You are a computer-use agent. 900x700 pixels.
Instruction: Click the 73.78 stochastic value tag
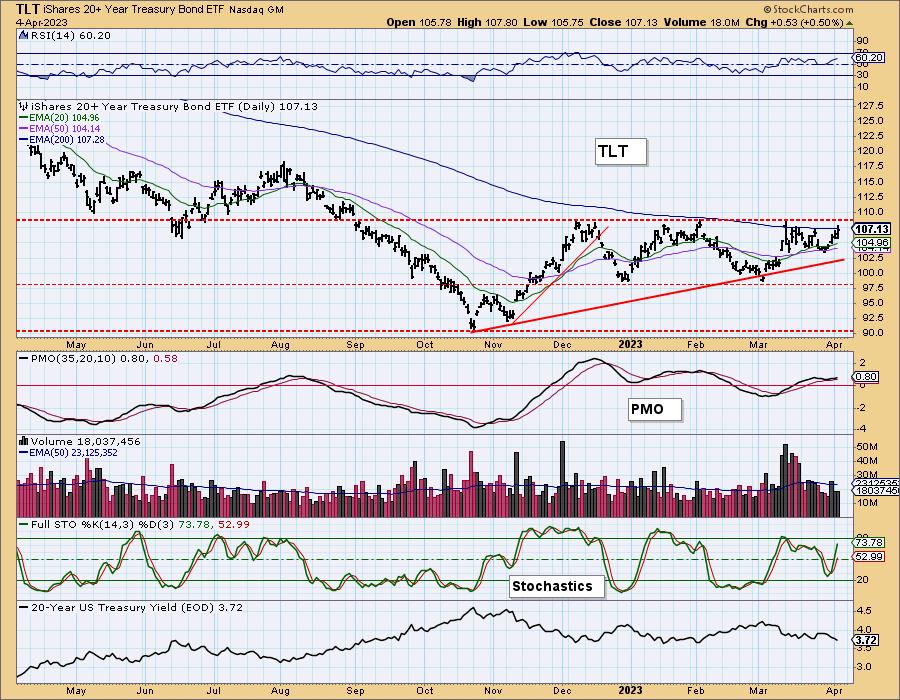[x=869, y=542]
